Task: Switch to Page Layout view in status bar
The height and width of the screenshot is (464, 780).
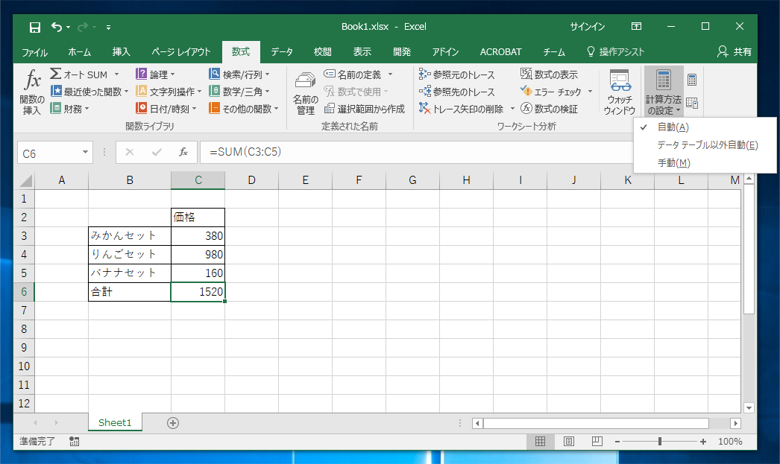Action: (569, 441)
